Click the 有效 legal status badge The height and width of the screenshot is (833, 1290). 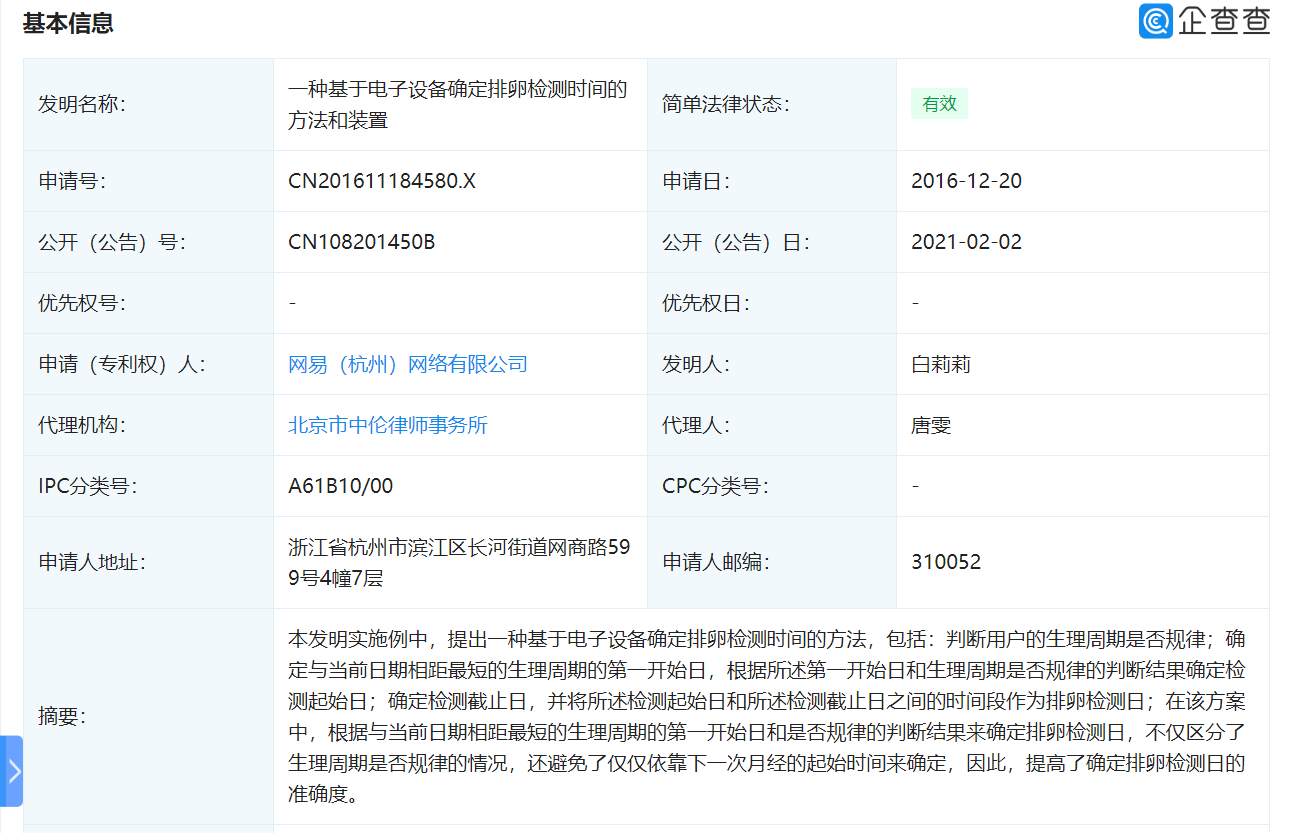pos(939,104)
